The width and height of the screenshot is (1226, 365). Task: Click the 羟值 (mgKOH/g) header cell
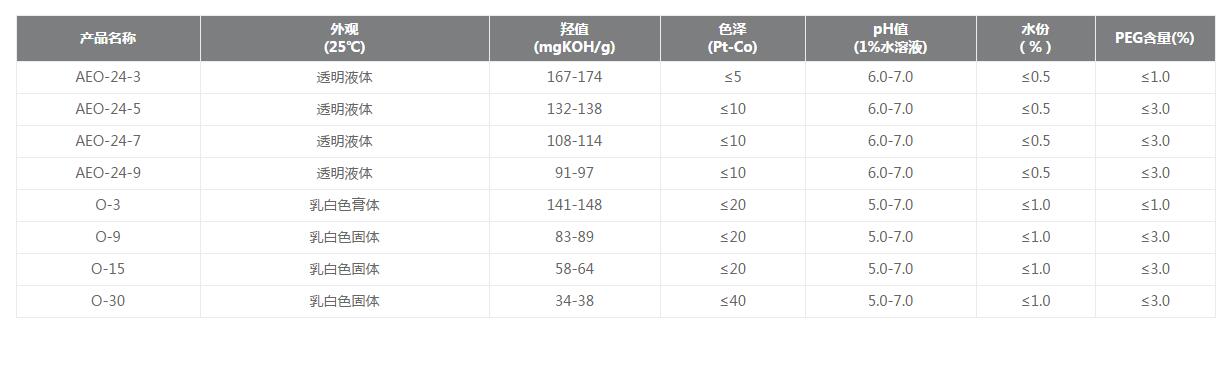(x=575, y=39)
